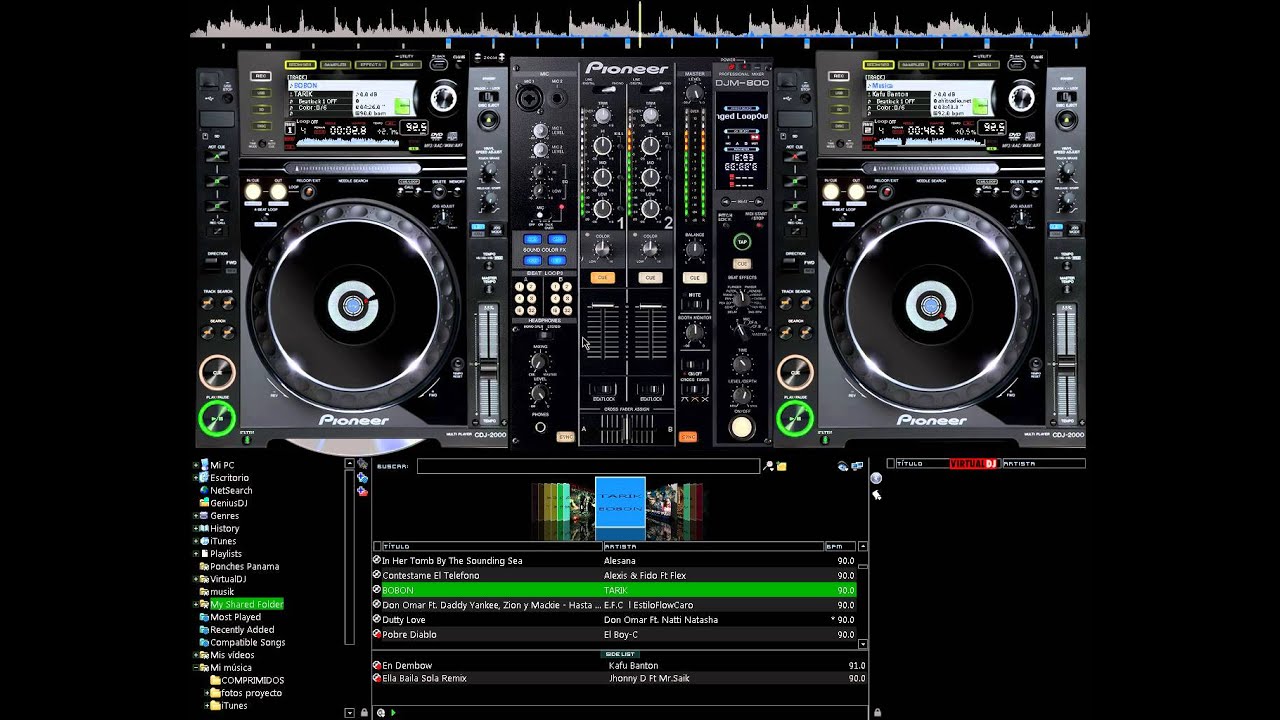The image size is (1280, 720).
Task: Click the mixer master CUE button
Action: click(x=694, y=277)
